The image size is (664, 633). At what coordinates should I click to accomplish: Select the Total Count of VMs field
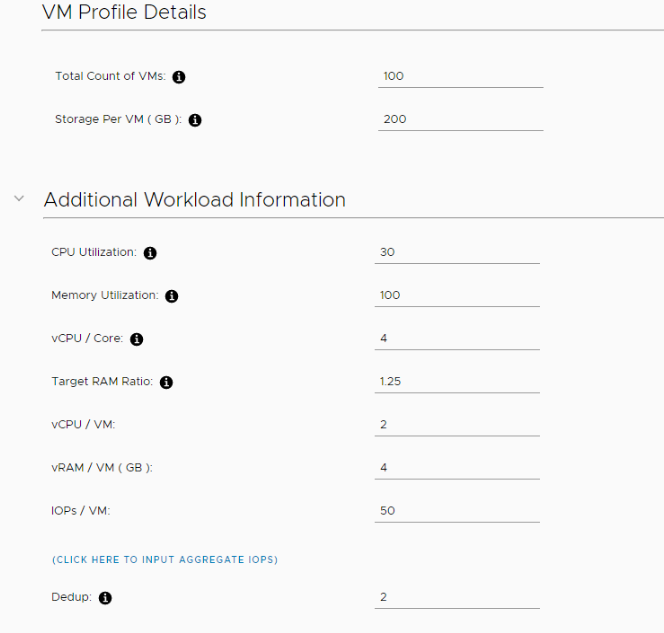pos(460,77)
